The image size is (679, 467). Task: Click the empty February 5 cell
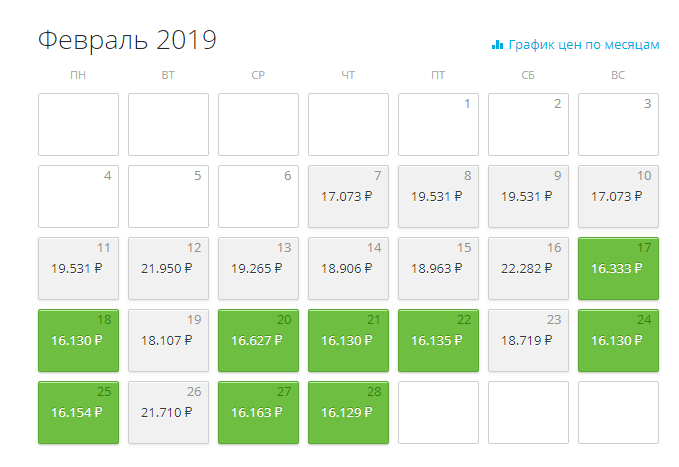pos(168,196)
